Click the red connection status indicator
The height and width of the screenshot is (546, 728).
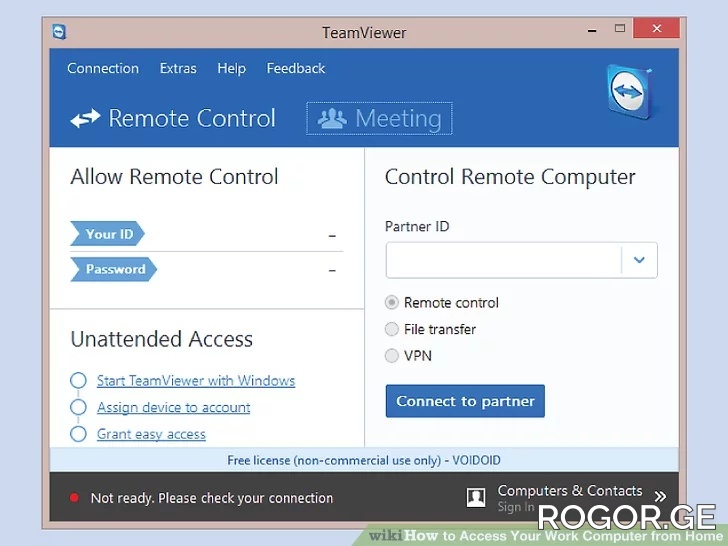74,498
